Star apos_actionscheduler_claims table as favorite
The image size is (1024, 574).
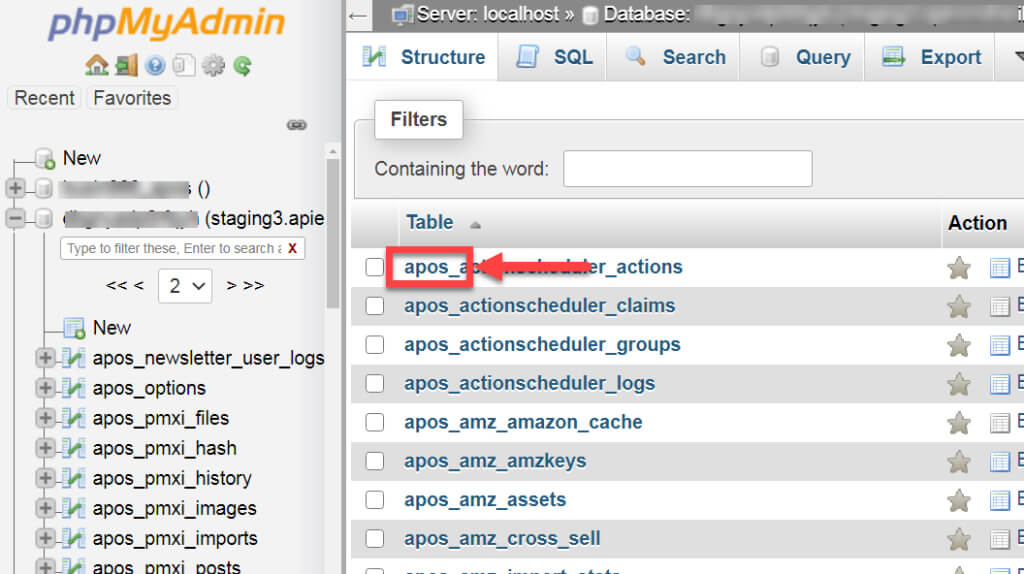959,306
